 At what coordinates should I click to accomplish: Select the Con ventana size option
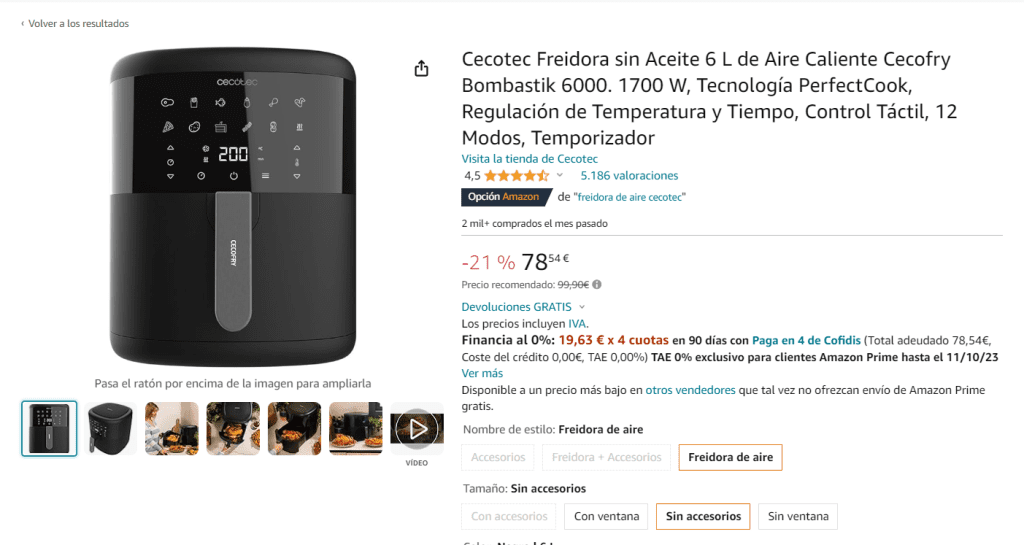pyautogui.click(x=606, y=516)
